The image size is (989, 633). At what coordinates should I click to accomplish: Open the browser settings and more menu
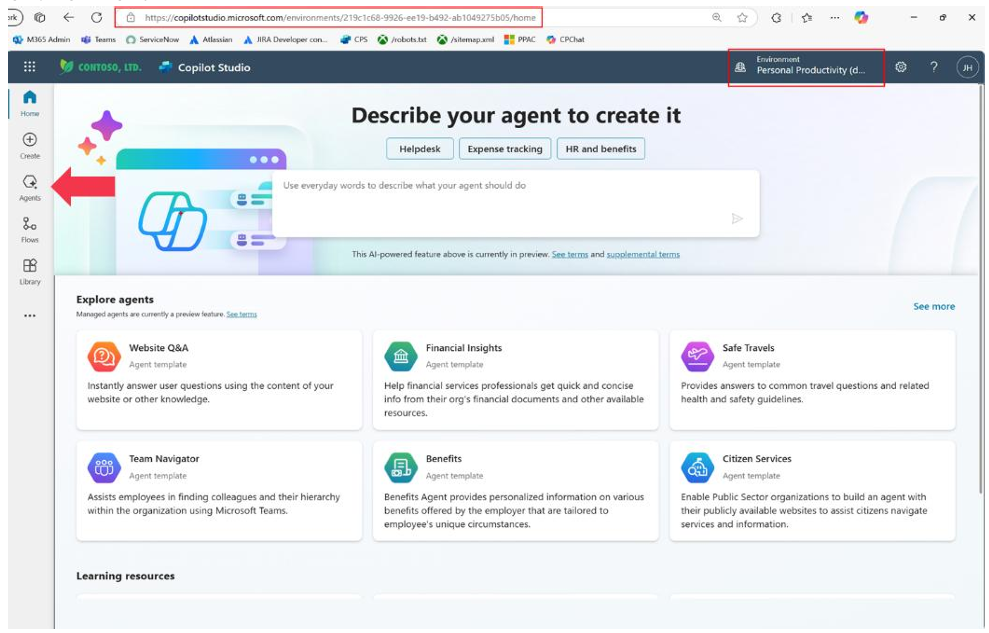point(834,18)
